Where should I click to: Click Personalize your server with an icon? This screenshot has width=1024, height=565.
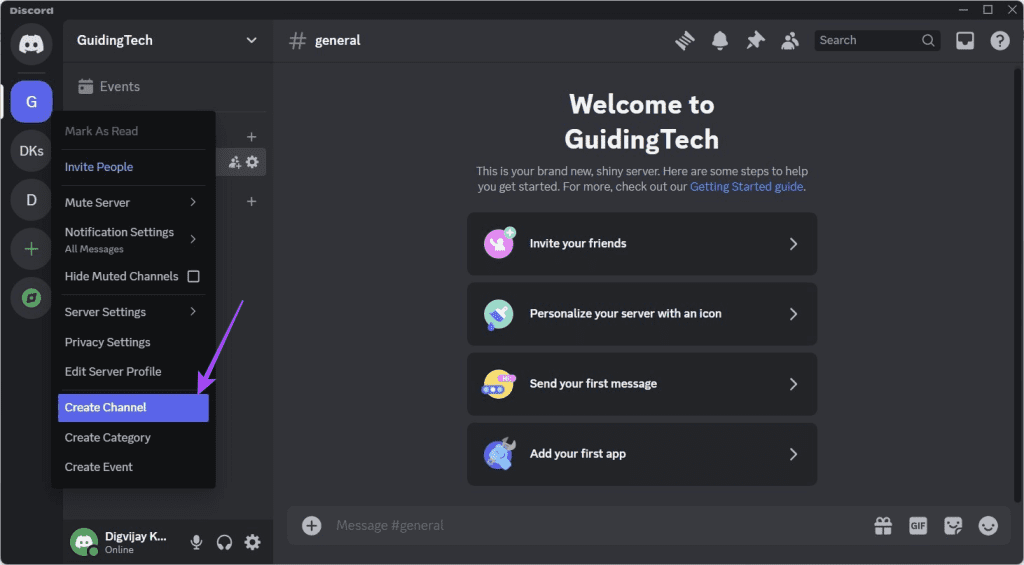pos(642,314)
